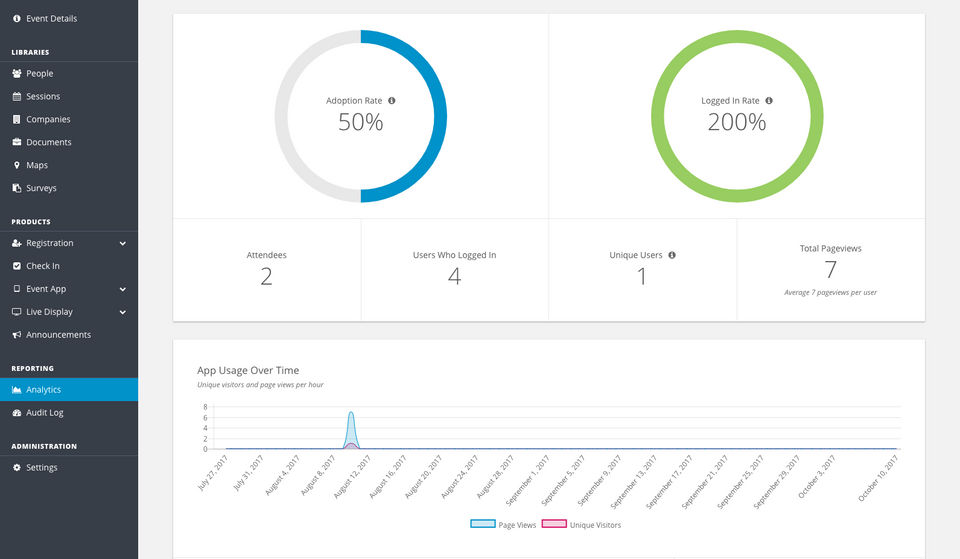Screen dimensions: 960x559
Task: Toggle the Unique Visitors legend swatch
Action: [554, 524]
